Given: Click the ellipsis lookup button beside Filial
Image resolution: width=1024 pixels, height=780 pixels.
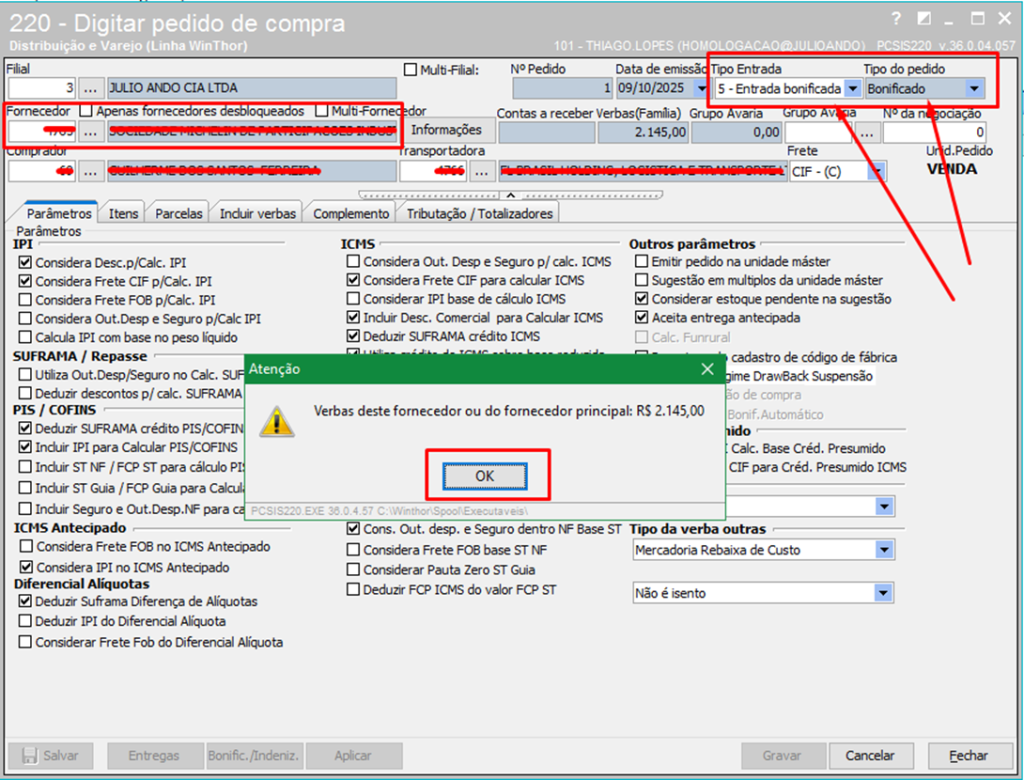Looking at the screenshot, I should coord(91,88).
